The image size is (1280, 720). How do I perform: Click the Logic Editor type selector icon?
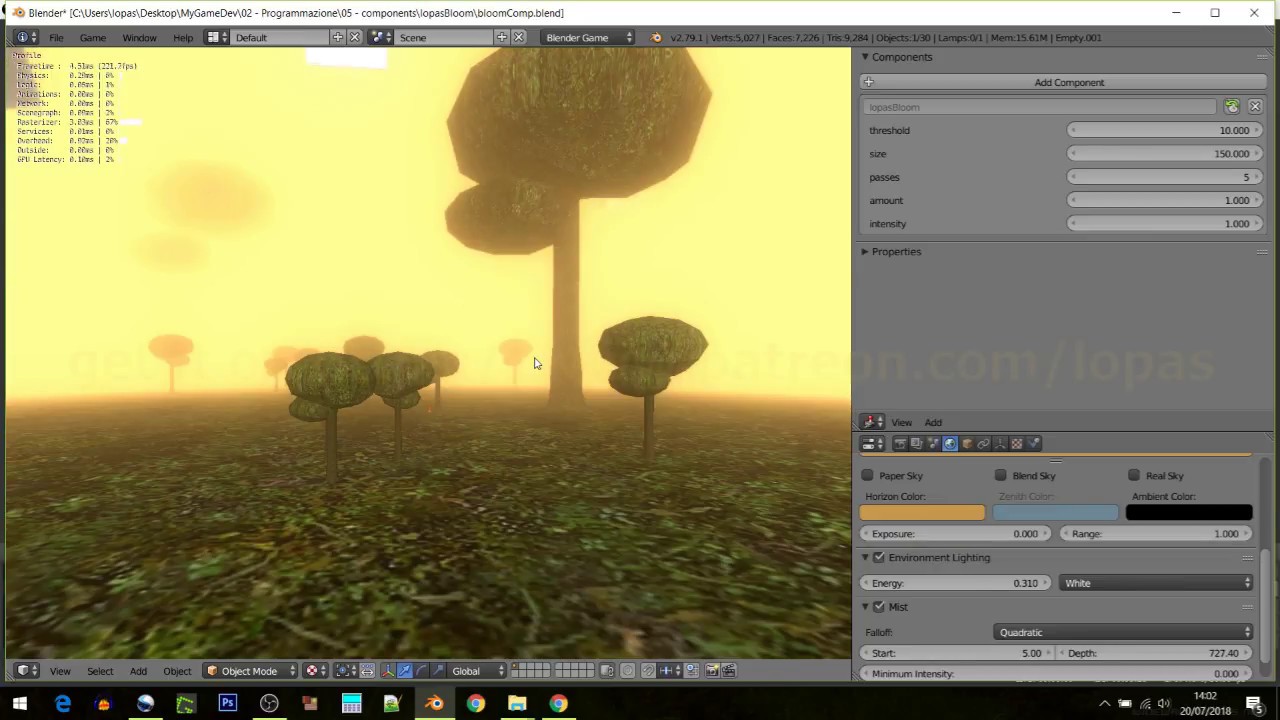(x=873, y=422)
